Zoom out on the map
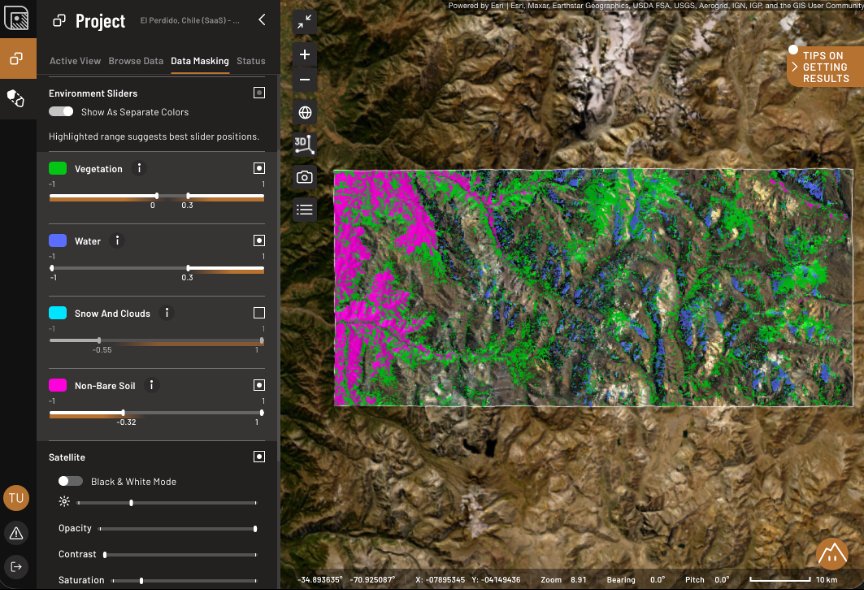 (304, 80)
